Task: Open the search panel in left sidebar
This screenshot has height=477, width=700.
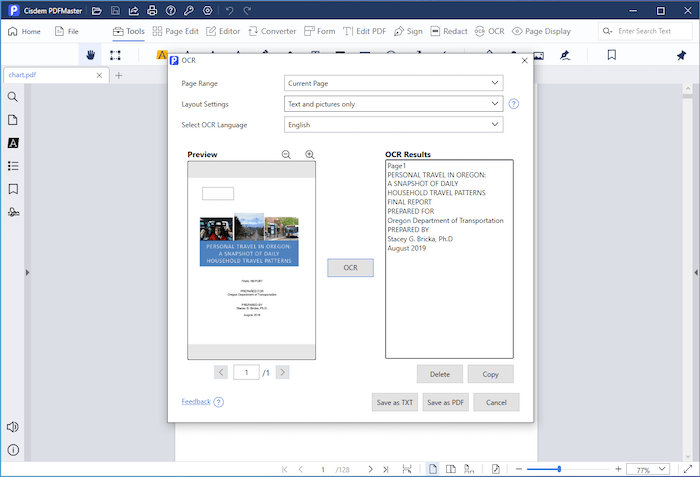Action: pyautogui.click(x=13, y=97)
